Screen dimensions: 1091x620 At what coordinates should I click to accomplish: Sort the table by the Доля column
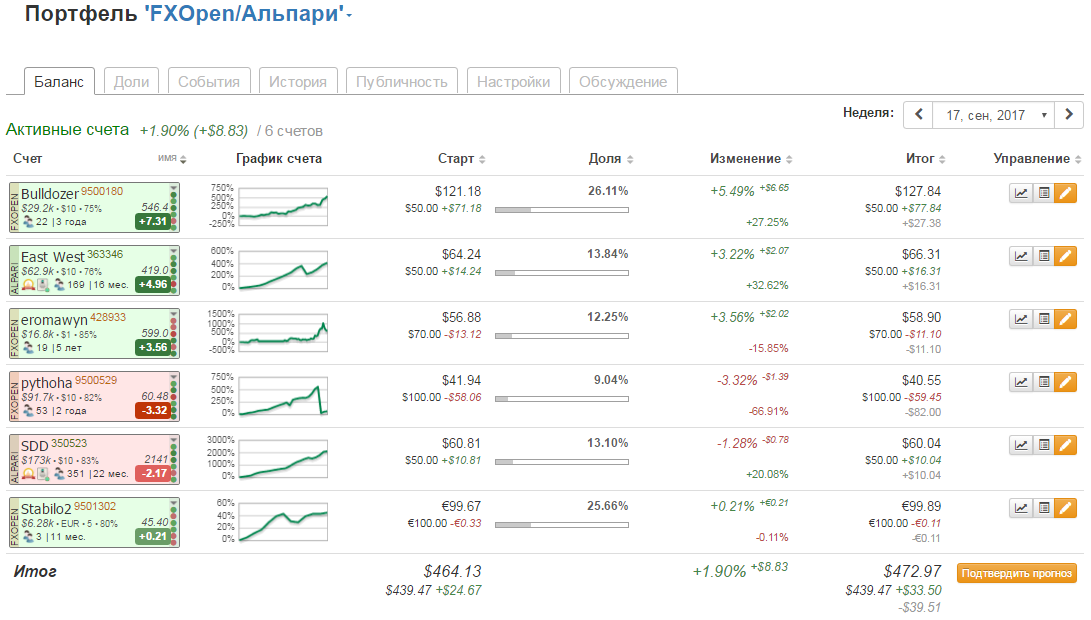[x=610, y=159]
